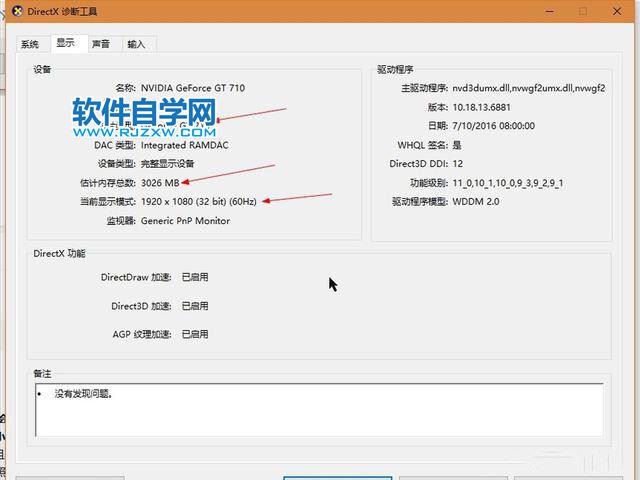Switch to the 系统 tab
640x480 pixels.
[x=30, y=44]
